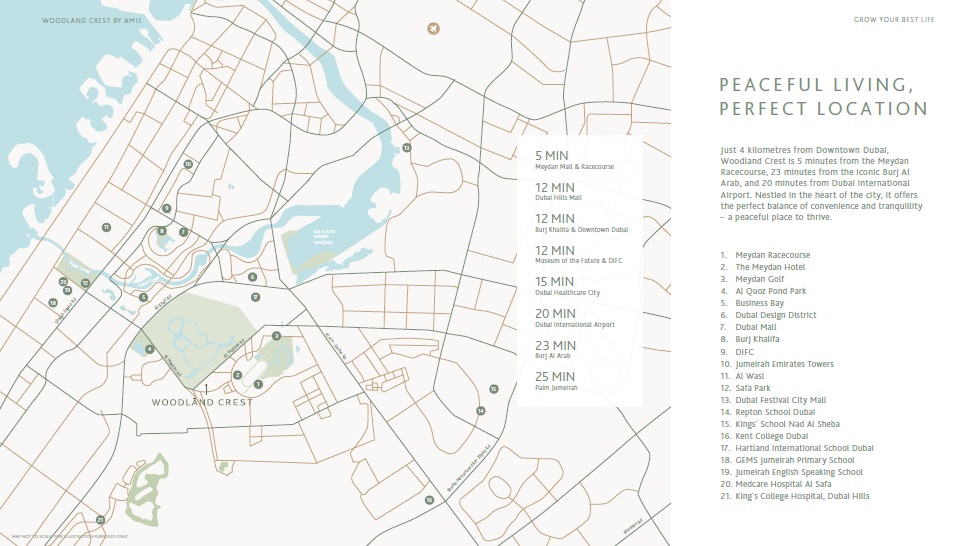
Task: Click map marker 17 above the green park
Action: tap(256, 296)
